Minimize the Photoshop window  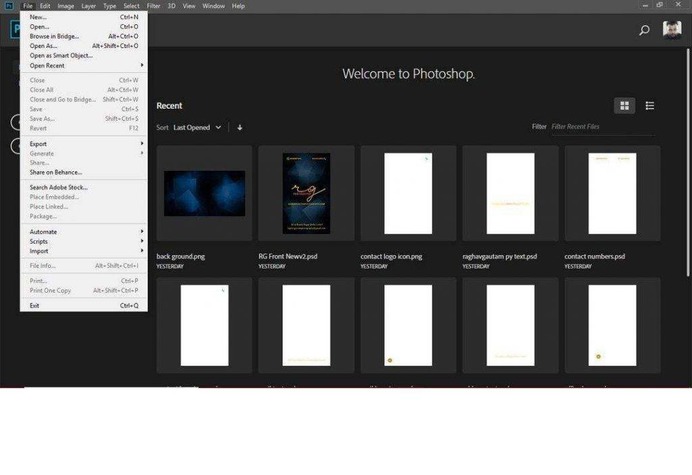[645, 5]
